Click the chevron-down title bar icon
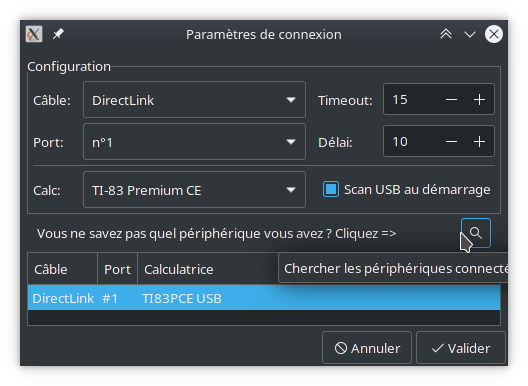 coord(470,34)
